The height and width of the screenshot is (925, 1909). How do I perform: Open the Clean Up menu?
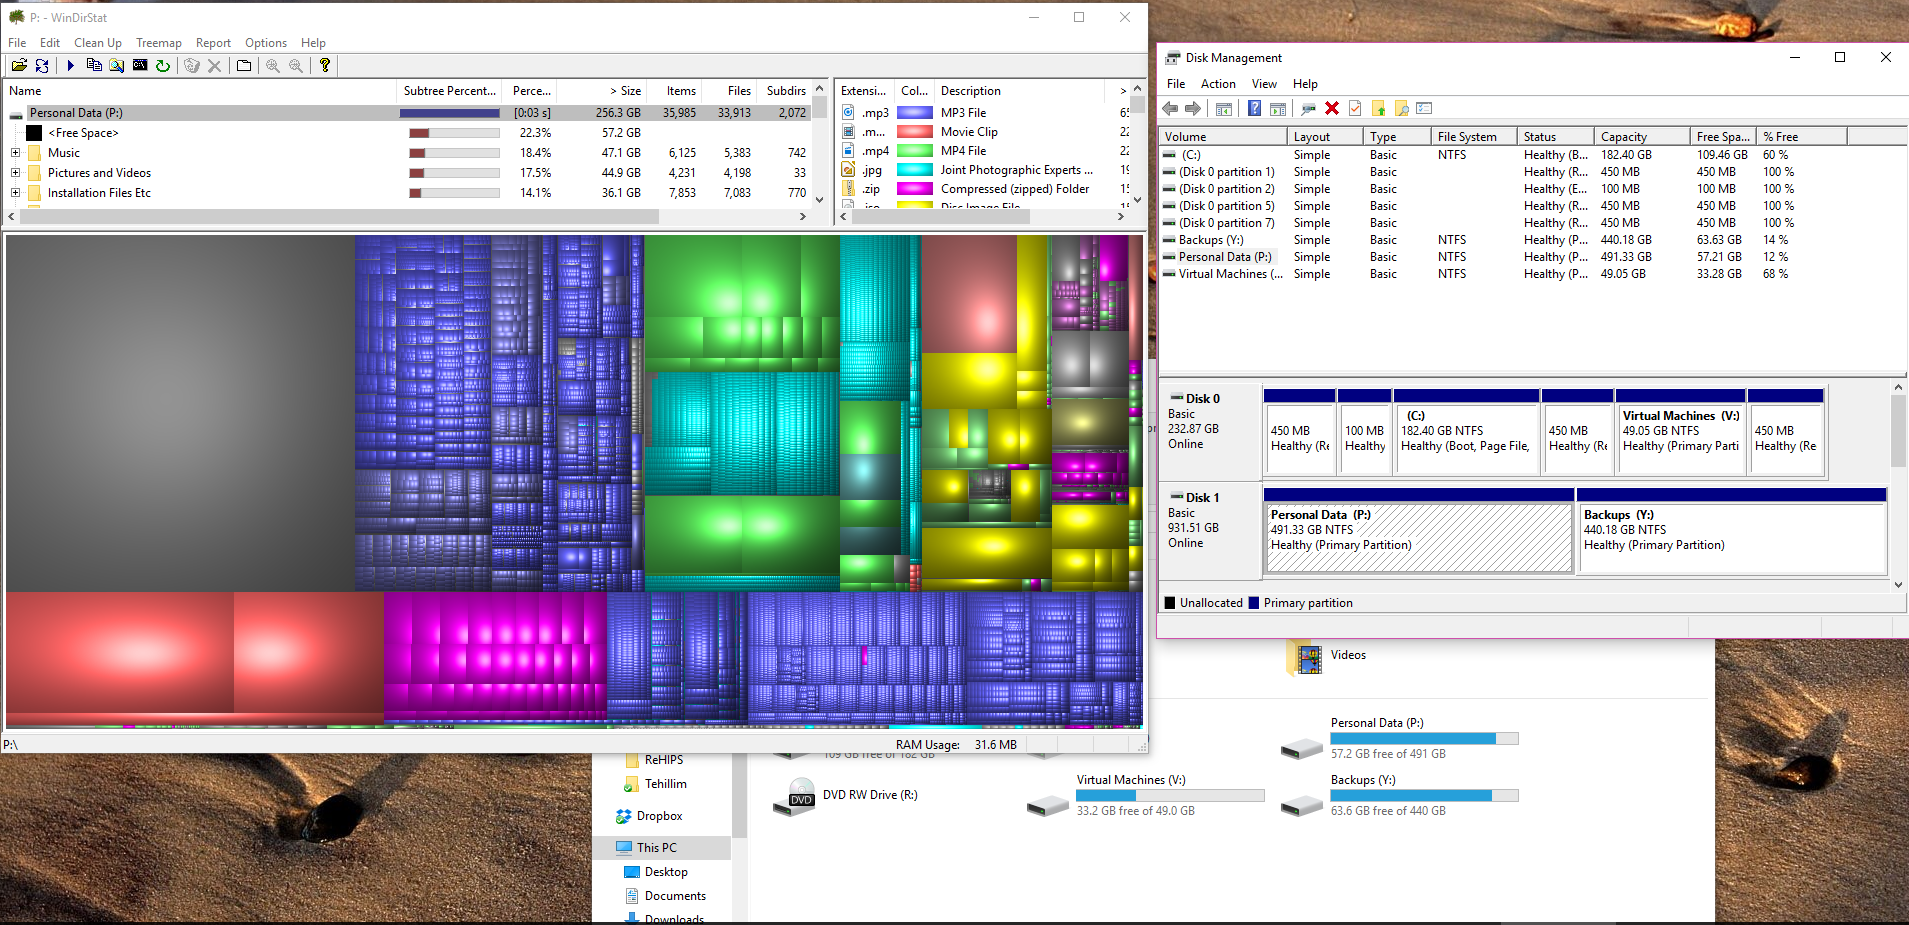coord(97,43)
